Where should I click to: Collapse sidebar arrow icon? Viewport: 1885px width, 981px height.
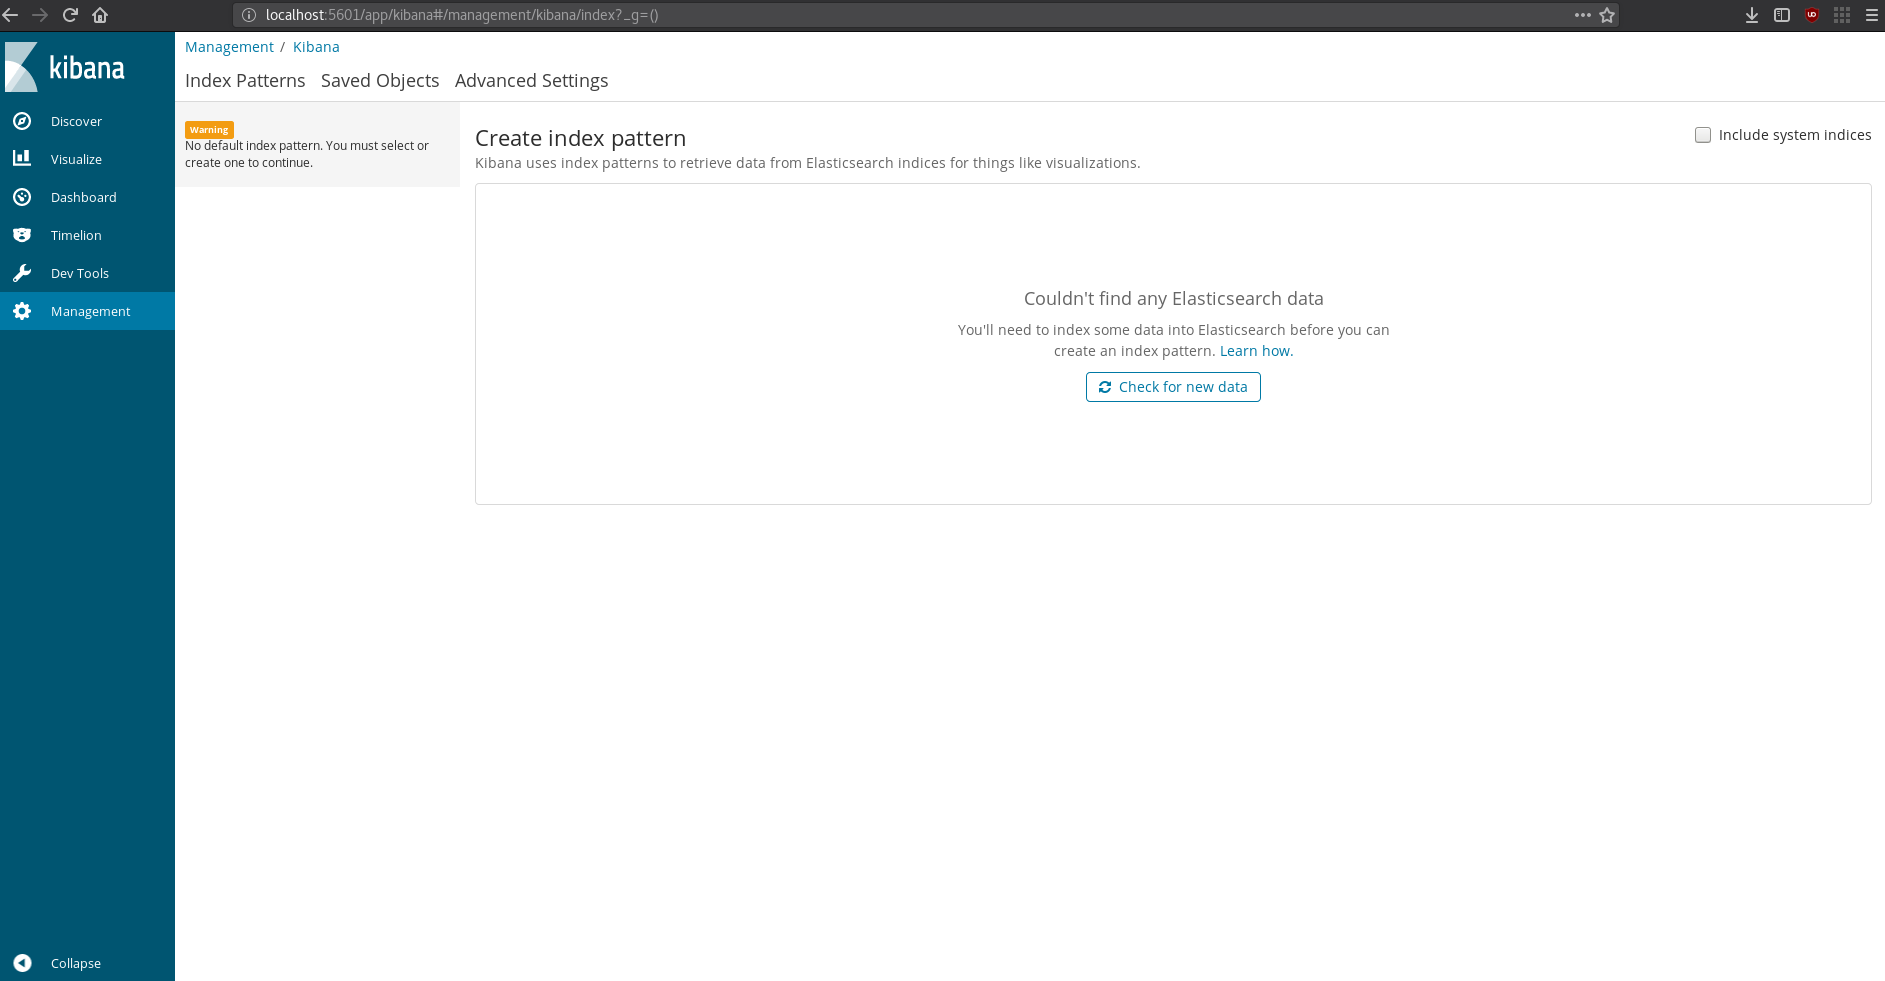[22, 963]
